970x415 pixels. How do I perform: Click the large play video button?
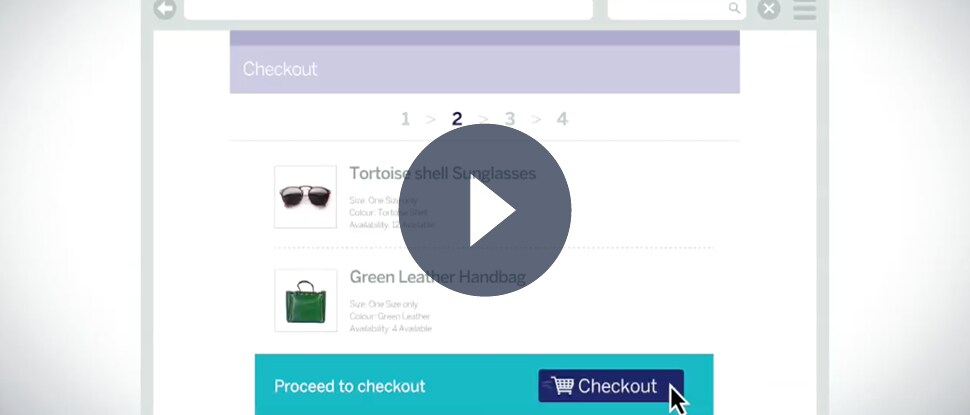pos(485,210)
